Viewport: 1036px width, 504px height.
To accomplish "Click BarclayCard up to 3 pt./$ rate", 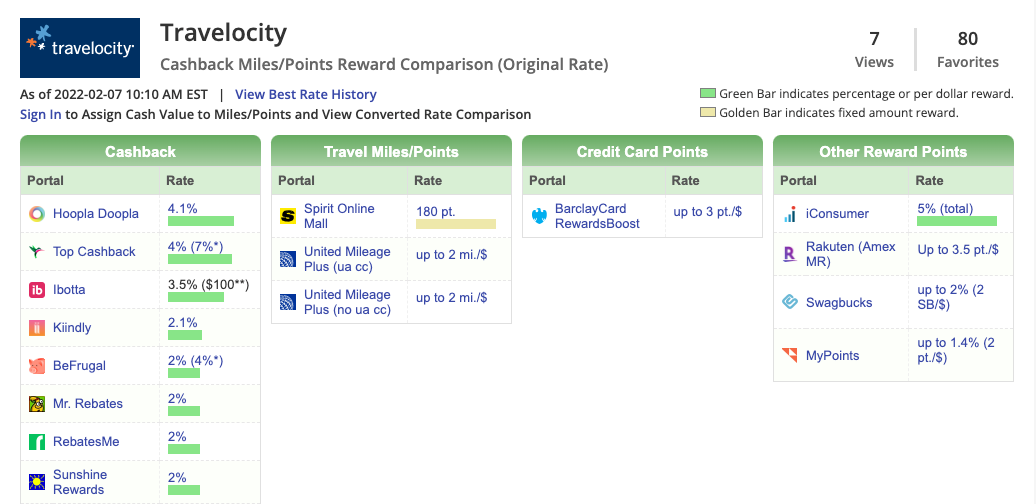I will 708,211.
